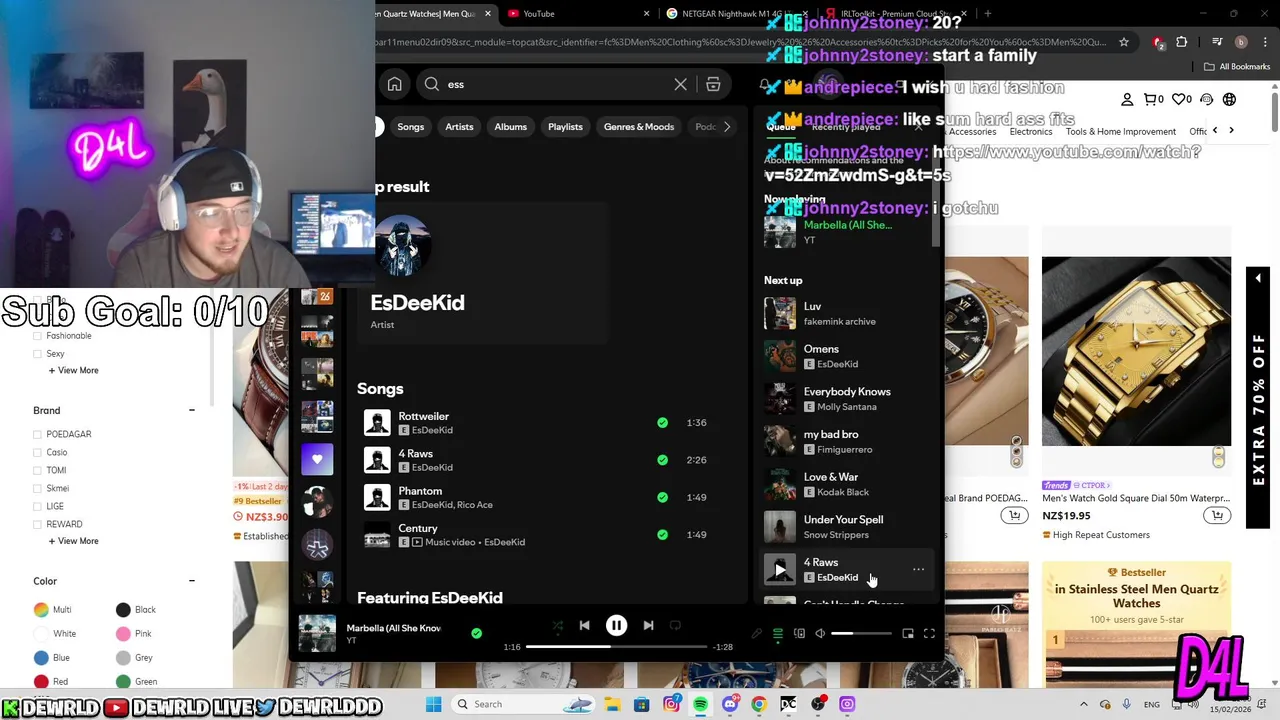This screenshot has height=720, width=1280.
Task: Toggle repeat in Spotify player
Action: (x=675, y=626)
